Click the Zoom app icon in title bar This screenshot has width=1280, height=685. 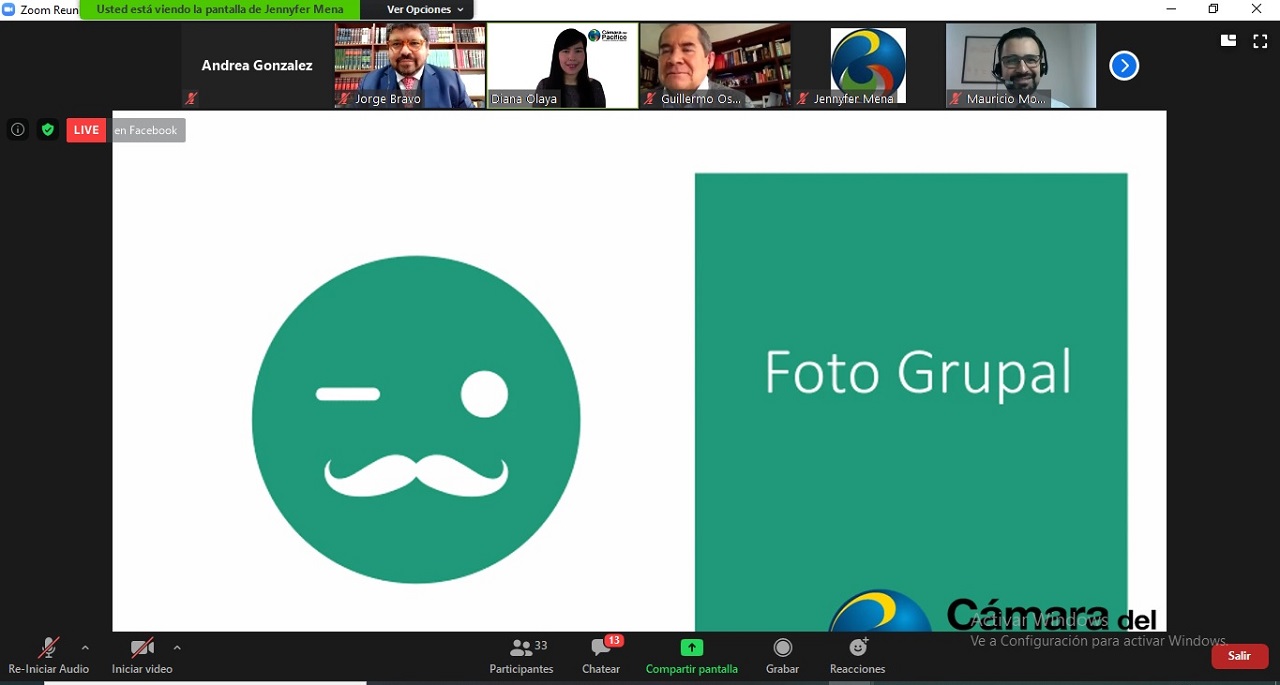[x=9, y=9]
